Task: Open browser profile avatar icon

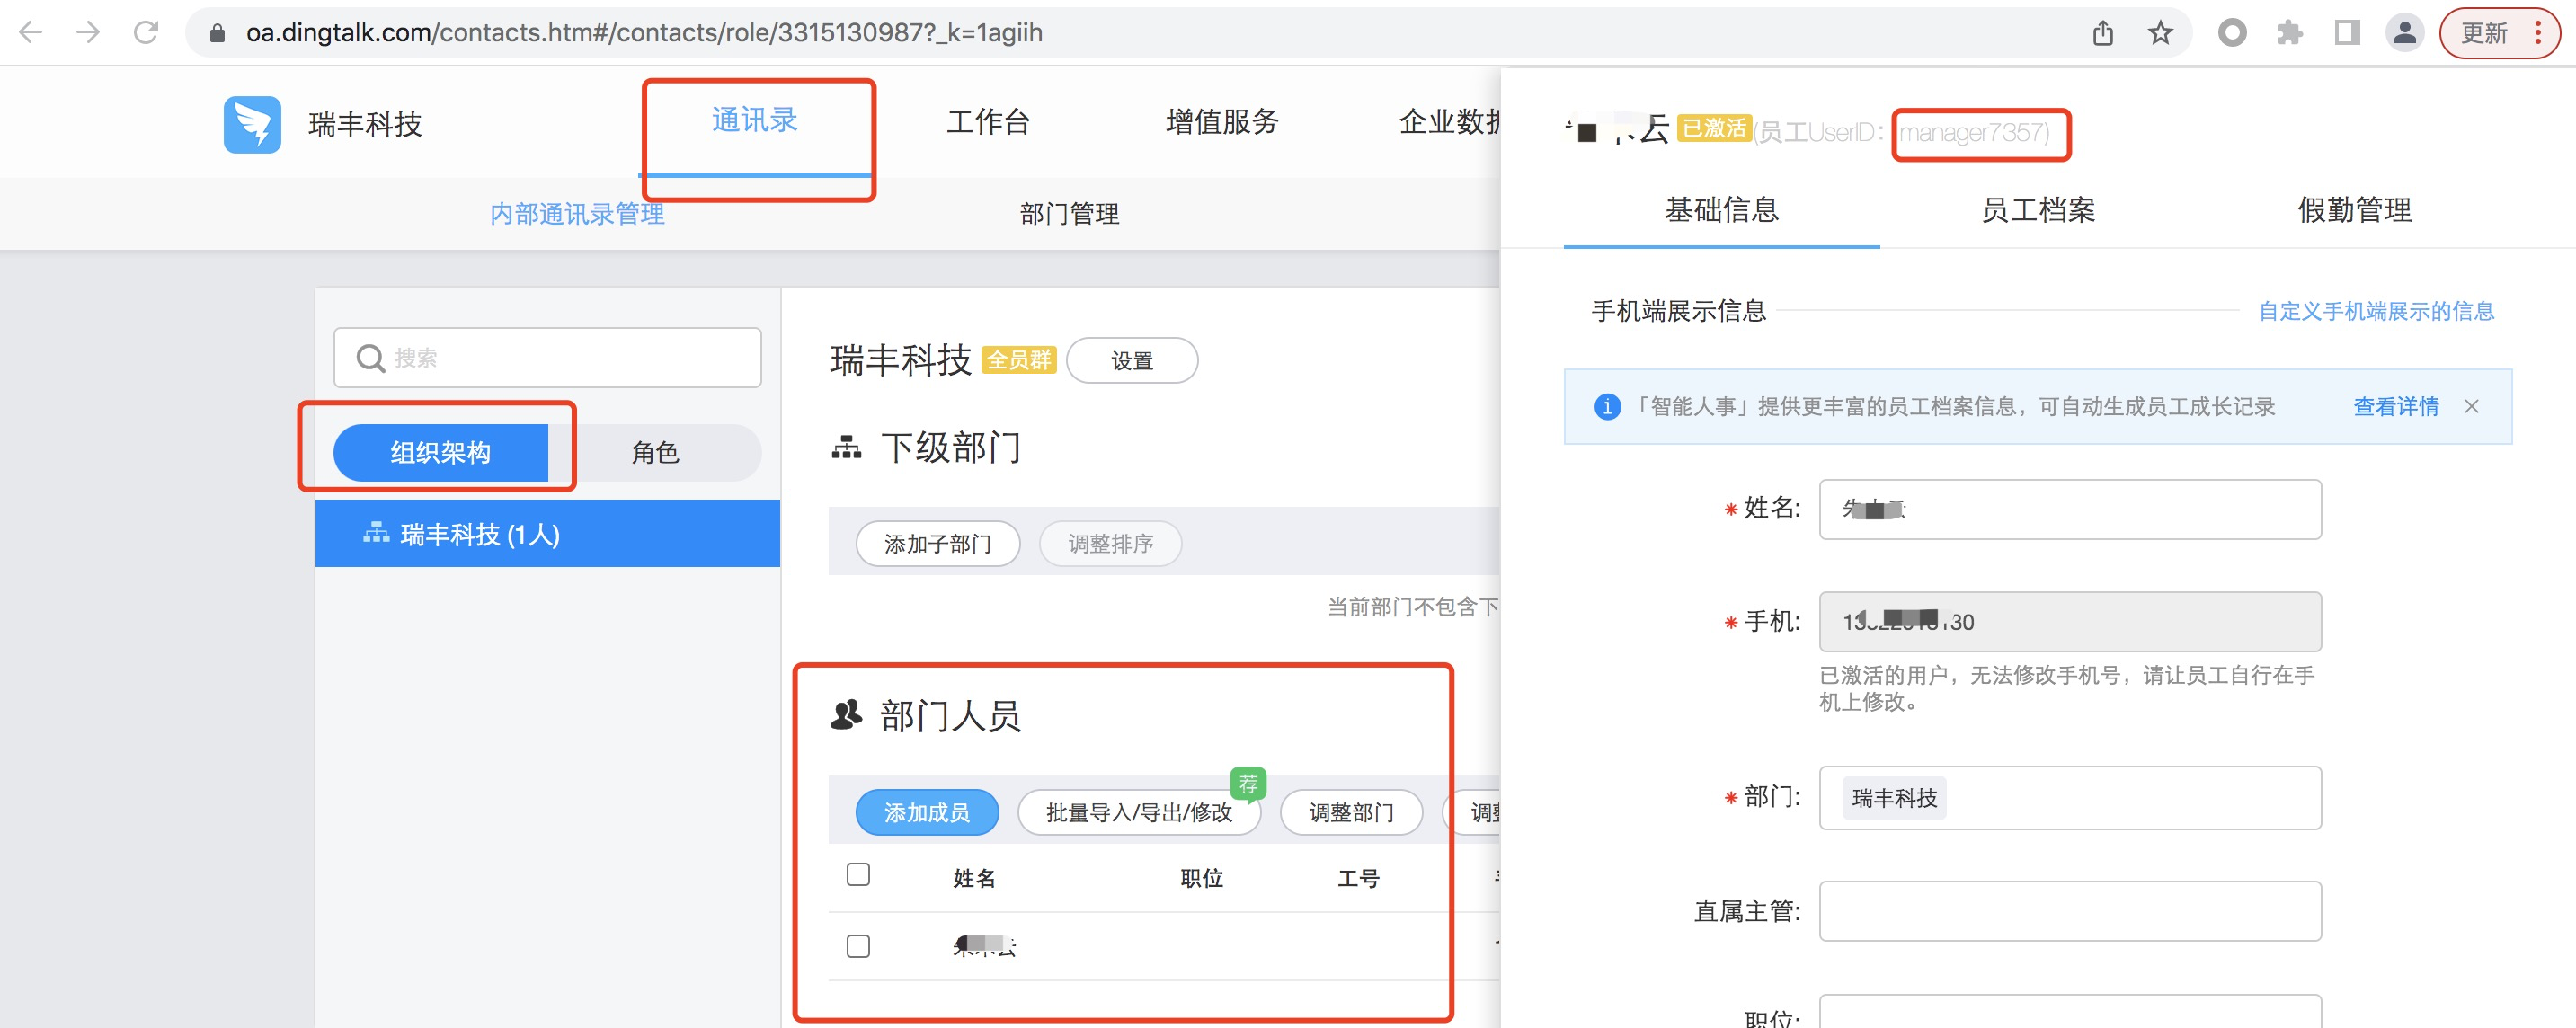Action: click(x=2404, y=33)
